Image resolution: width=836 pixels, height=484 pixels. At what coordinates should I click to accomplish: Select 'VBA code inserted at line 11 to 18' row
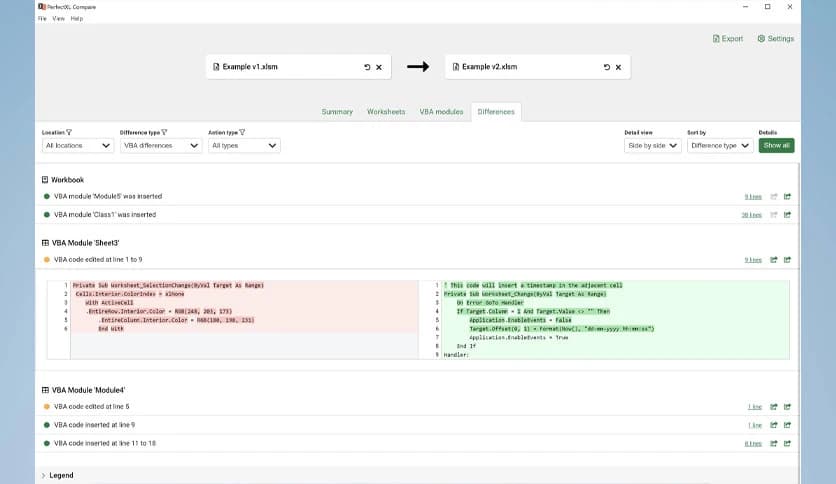coord(417,443)
